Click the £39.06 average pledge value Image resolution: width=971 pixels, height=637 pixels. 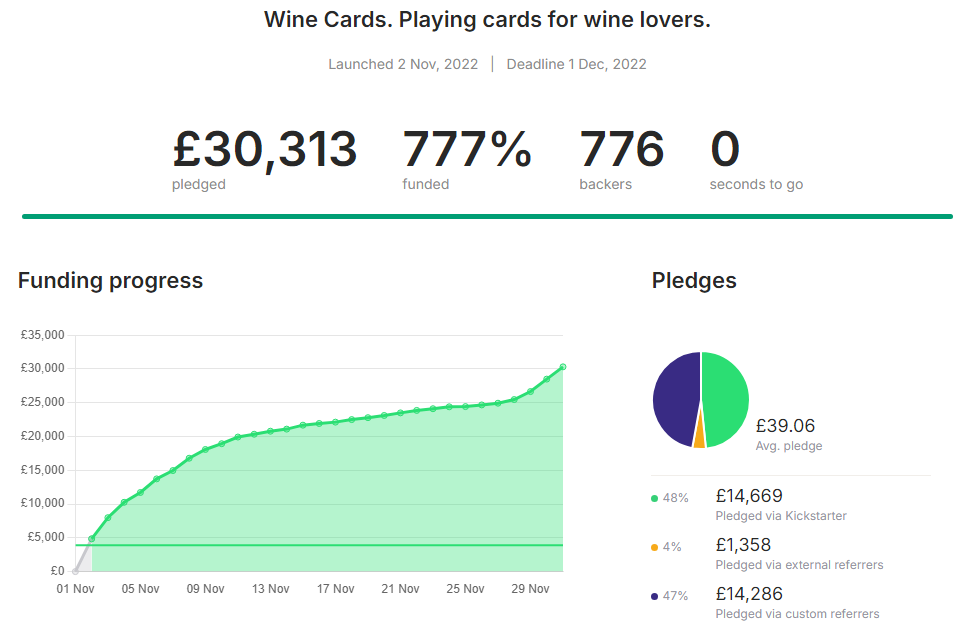[786, 426]
